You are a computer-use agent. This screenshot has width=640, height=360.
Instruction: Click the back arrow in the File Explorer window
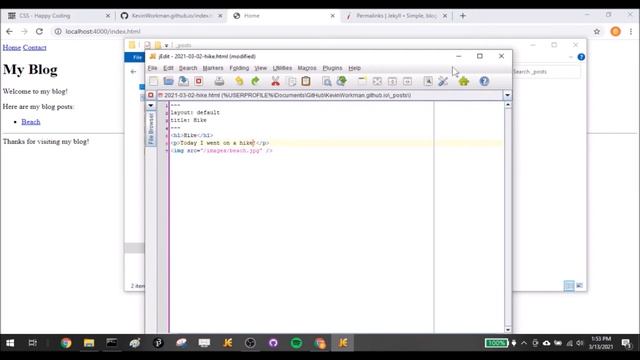tap(133, 72)
